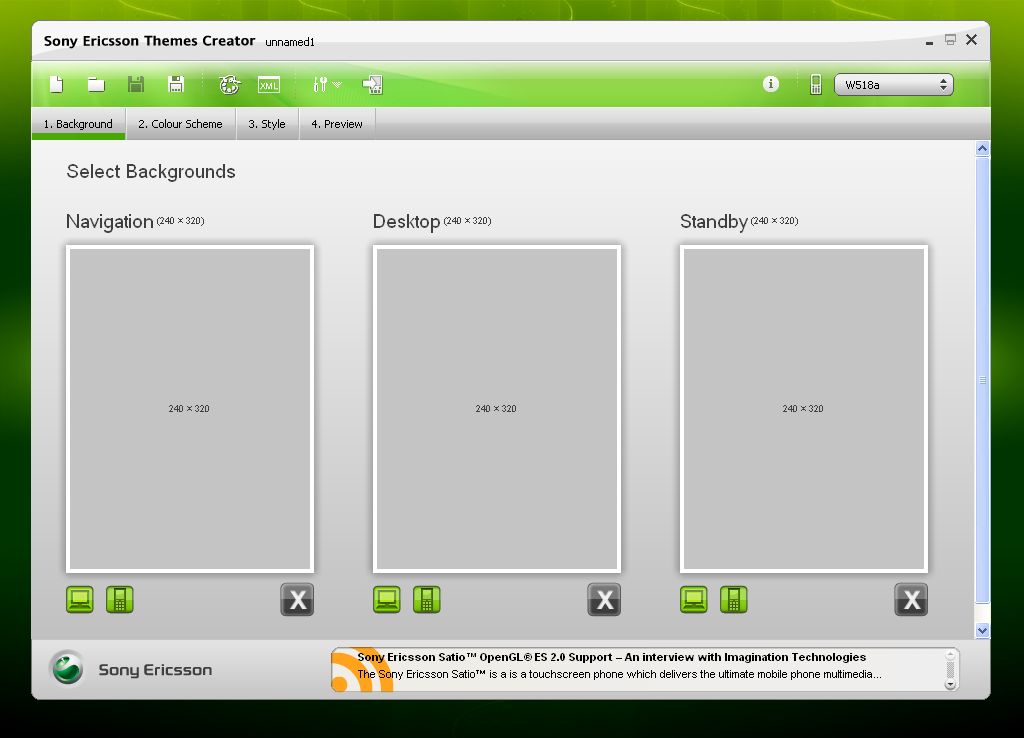1024x738 pixels.
Task: Maximize the Themes Creator window
Action: 950,40
